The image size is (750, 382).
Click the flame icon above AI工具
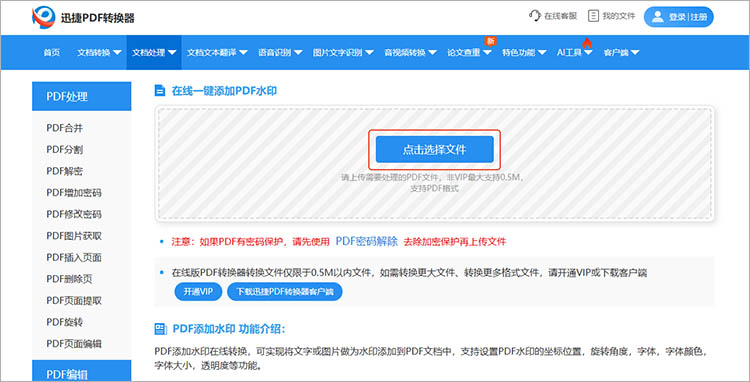tap(587, 43)
